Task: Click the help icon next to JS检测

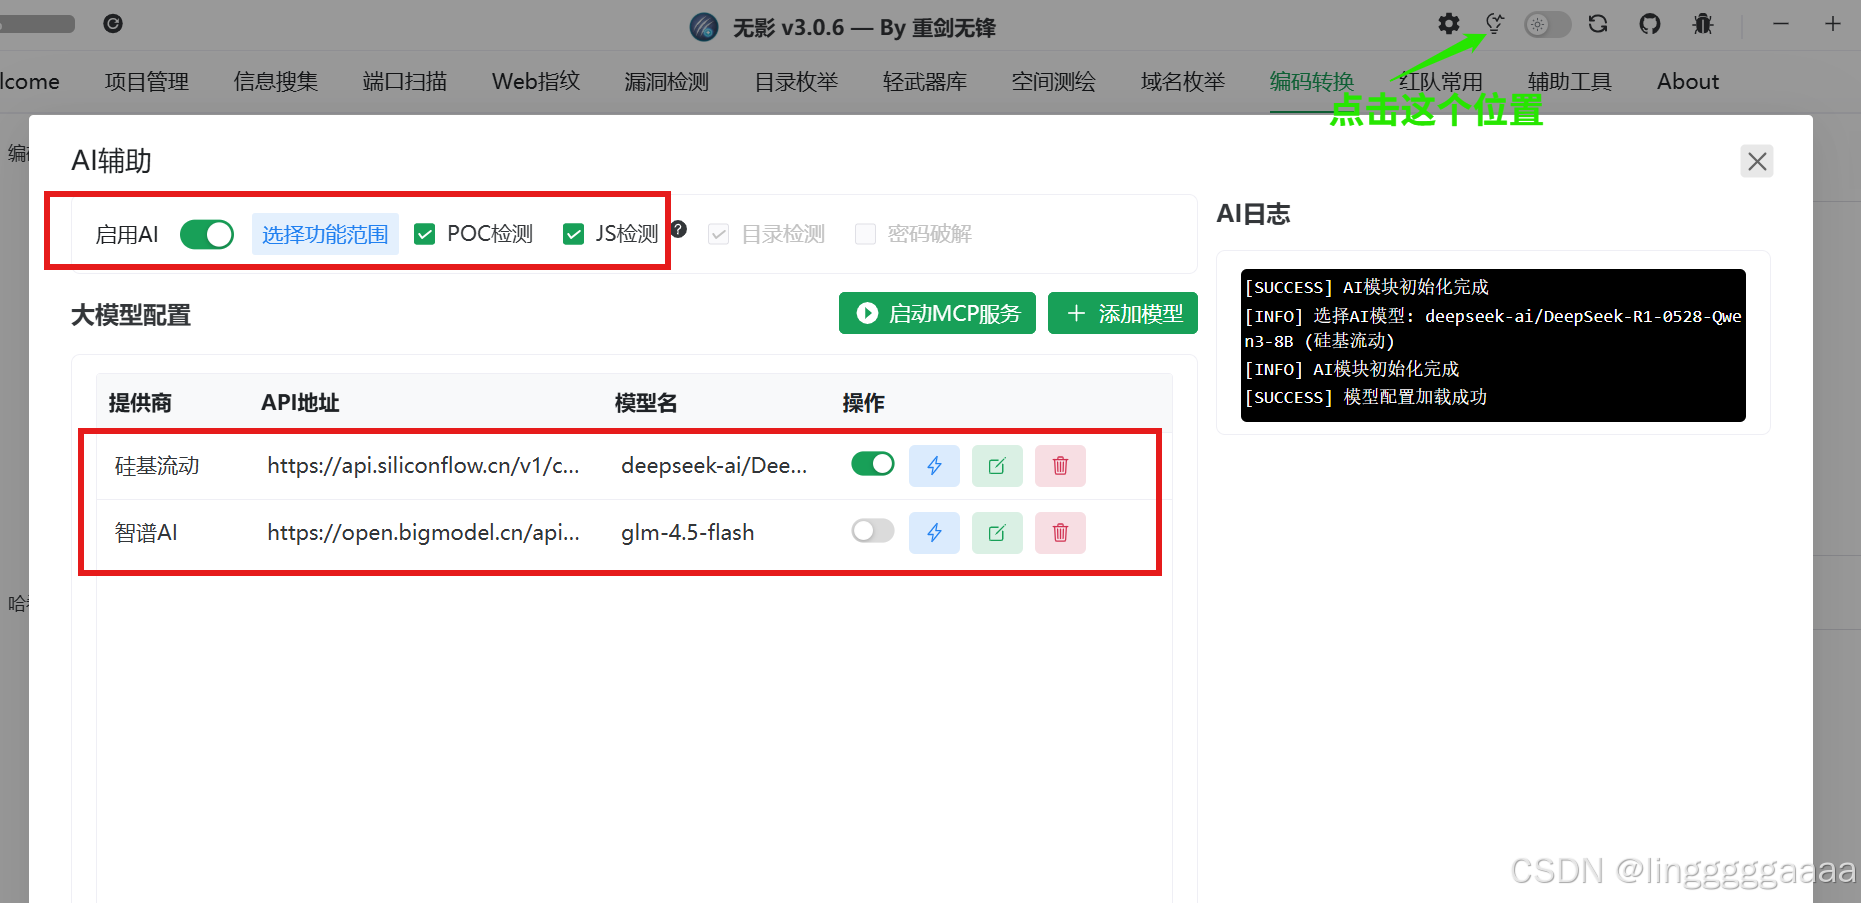Action: [678, 229]
